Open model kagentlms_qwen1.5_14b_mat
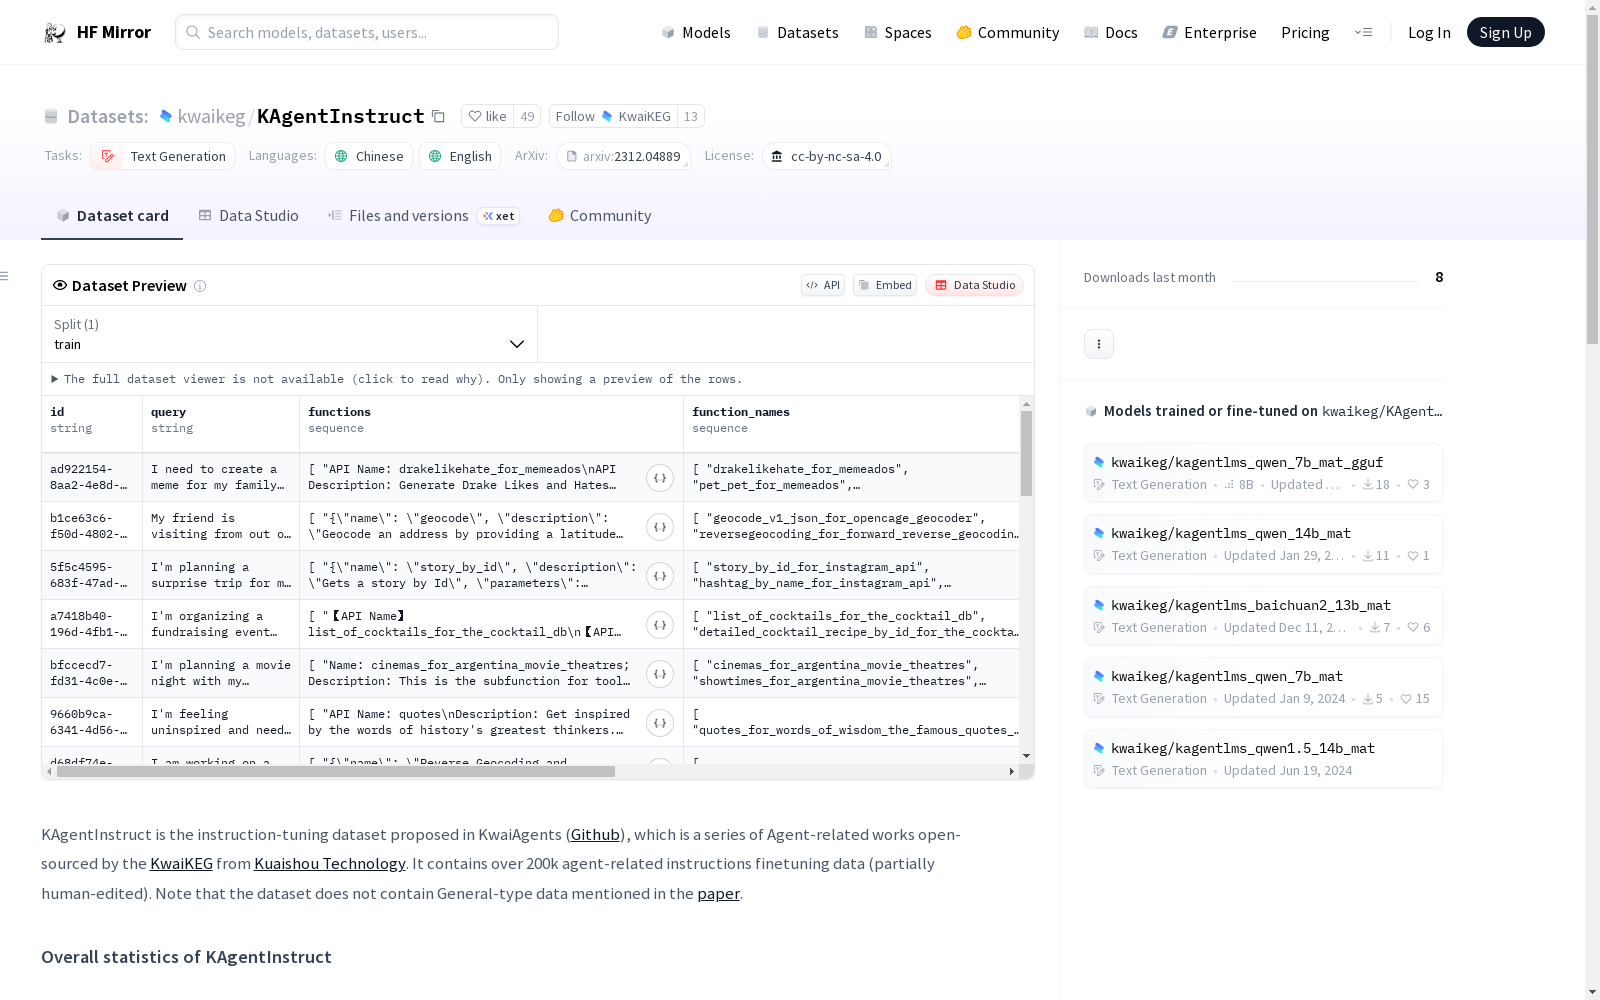The image size is (1600, 1000). click(x=1263, y=759)
